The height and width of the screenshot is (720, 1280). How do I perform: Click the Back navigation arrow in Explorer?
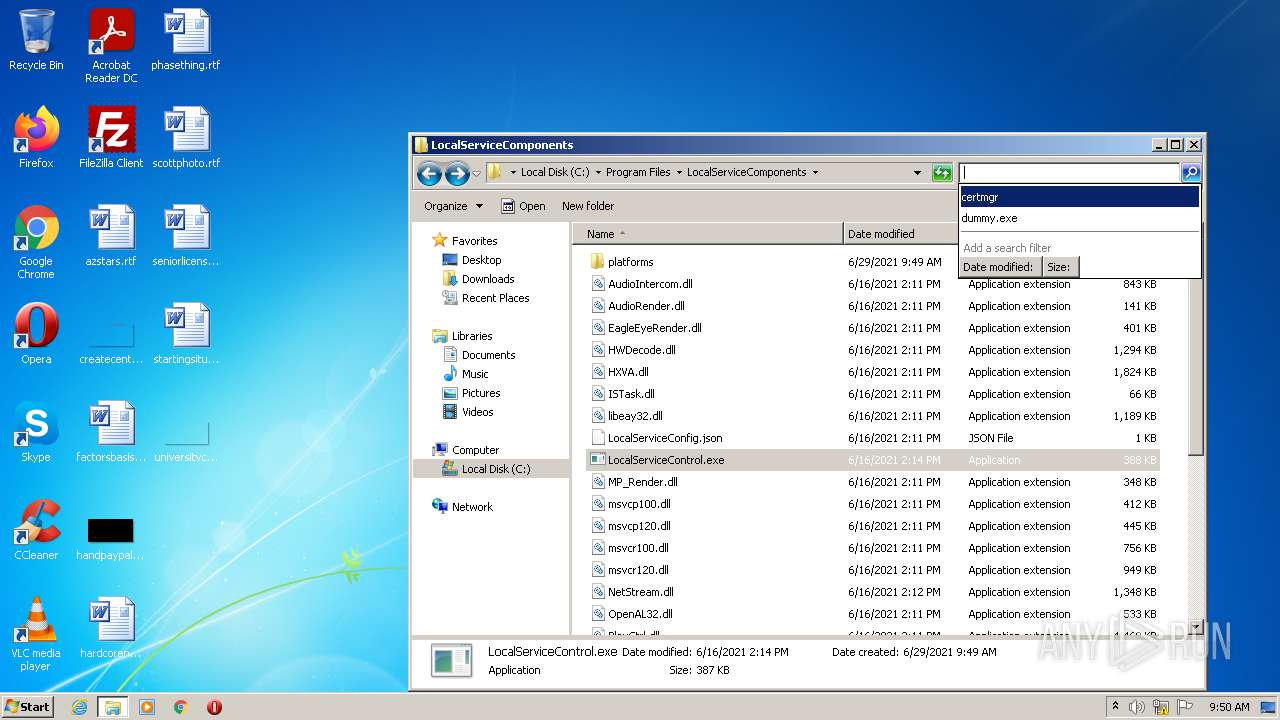pos(429,173)
